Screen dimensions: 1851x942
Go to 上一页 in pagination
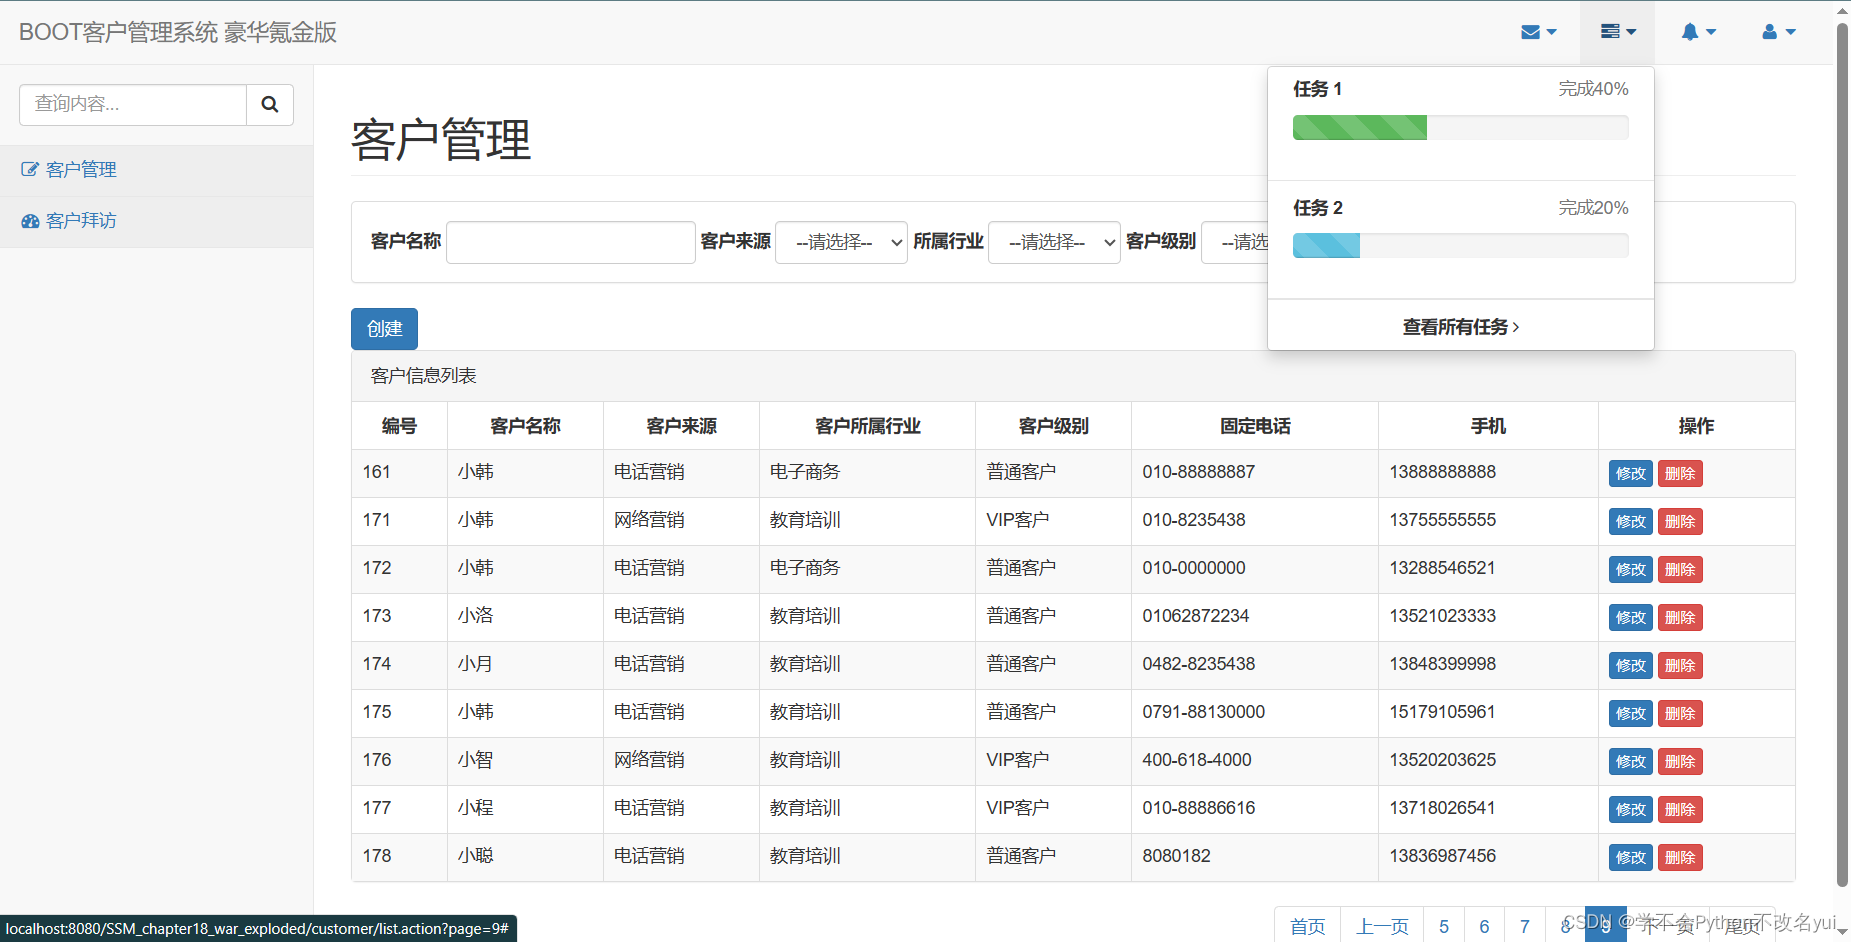click(x=1382, y=926)
